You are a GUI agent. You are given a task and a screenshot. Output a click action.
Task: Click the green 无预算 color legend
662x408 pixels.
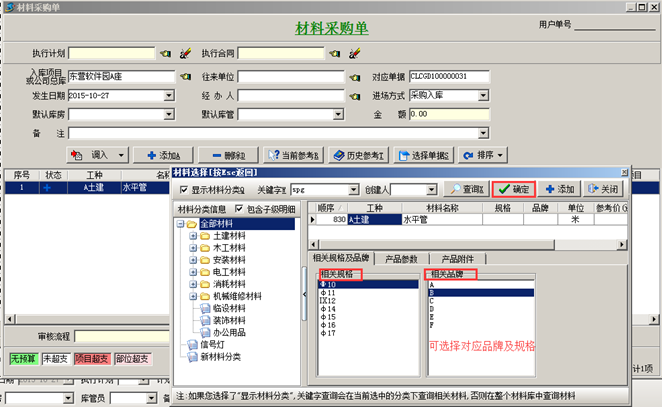click(23, 357)
